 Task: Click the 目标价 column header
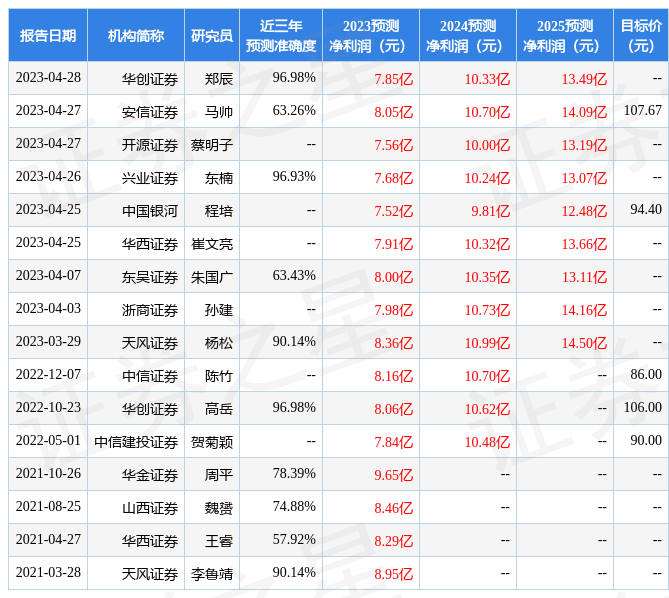coord(641,36)
